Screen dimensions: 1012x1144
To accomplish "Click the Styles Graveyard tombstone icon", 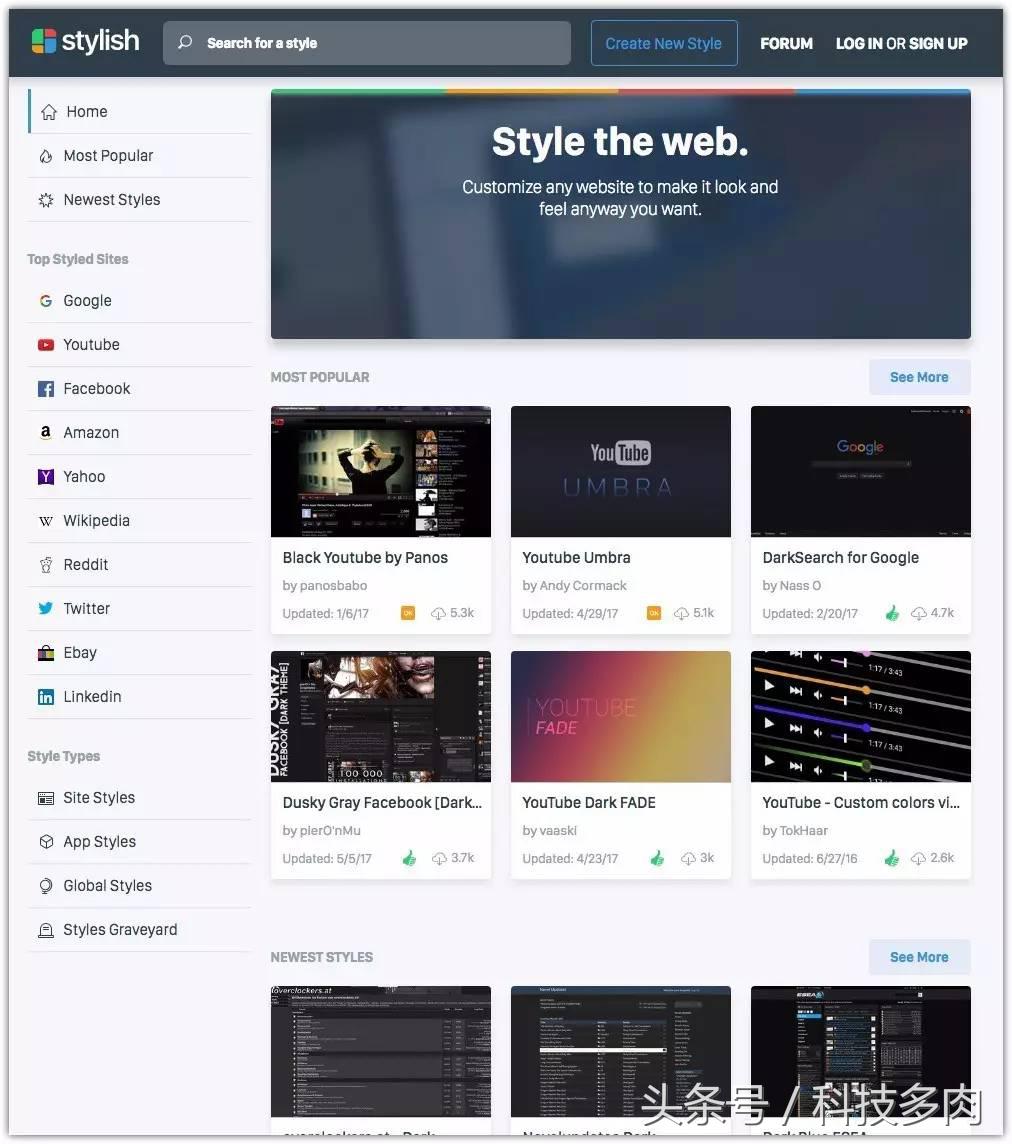I will (x=46, y=930).
